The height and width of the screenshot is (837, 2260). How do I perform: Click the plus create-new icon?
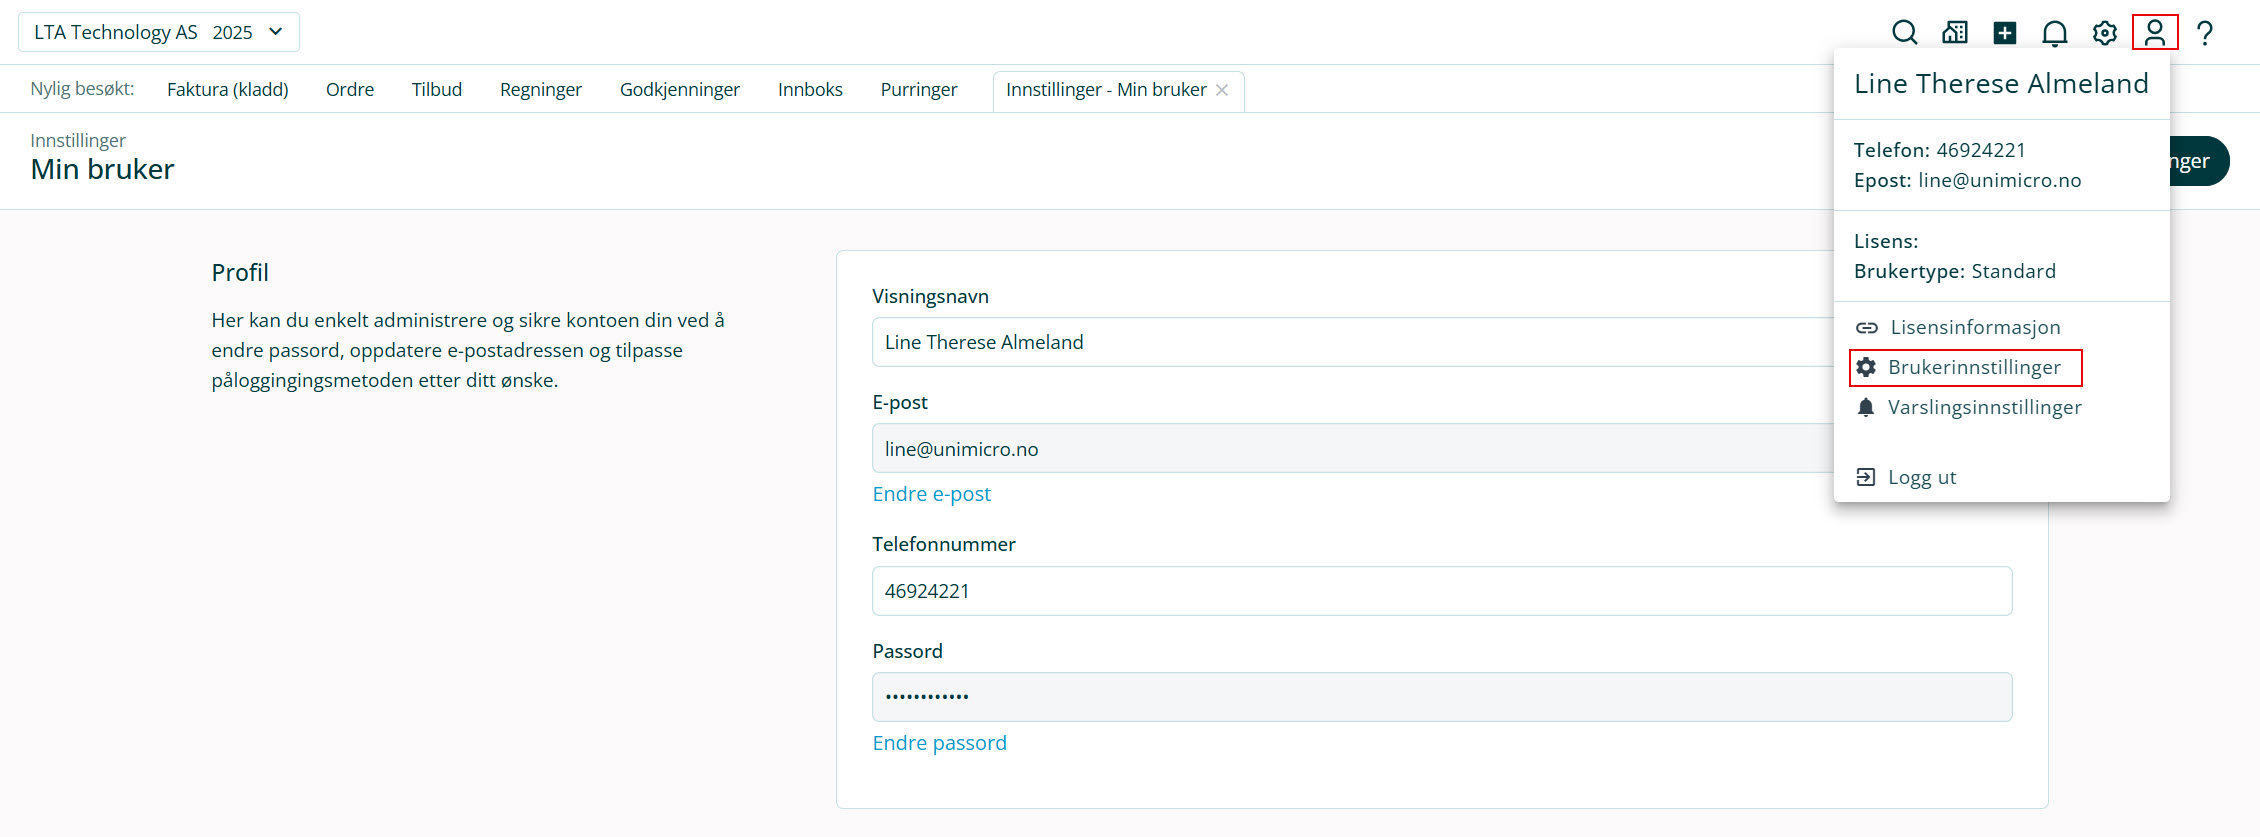point(2004,33)
